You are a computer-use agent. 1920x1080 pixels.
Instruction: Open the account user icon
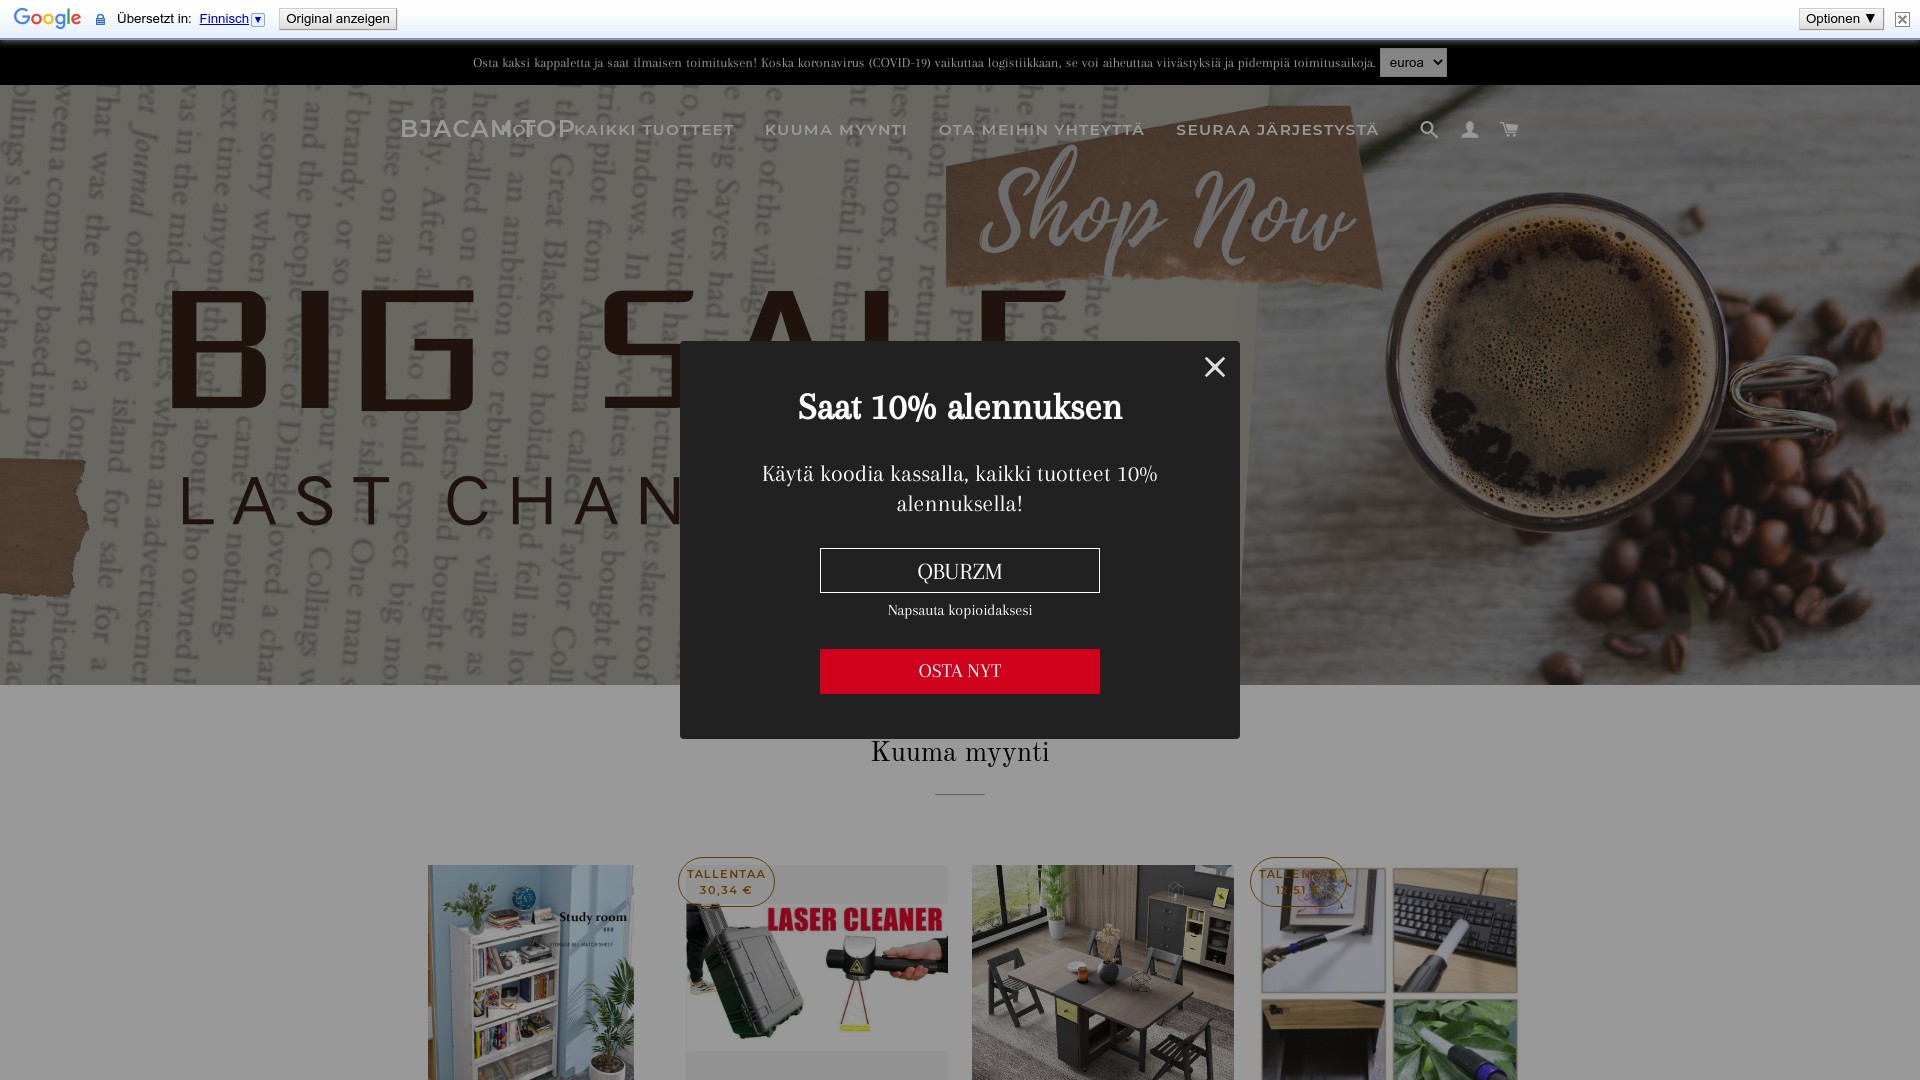(x=1469, y=130)
